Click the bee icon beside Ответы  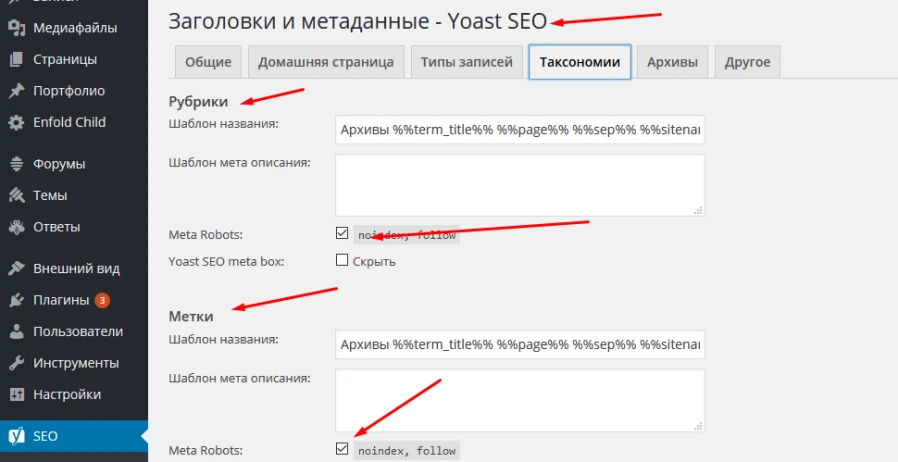[x=17, y=227]
